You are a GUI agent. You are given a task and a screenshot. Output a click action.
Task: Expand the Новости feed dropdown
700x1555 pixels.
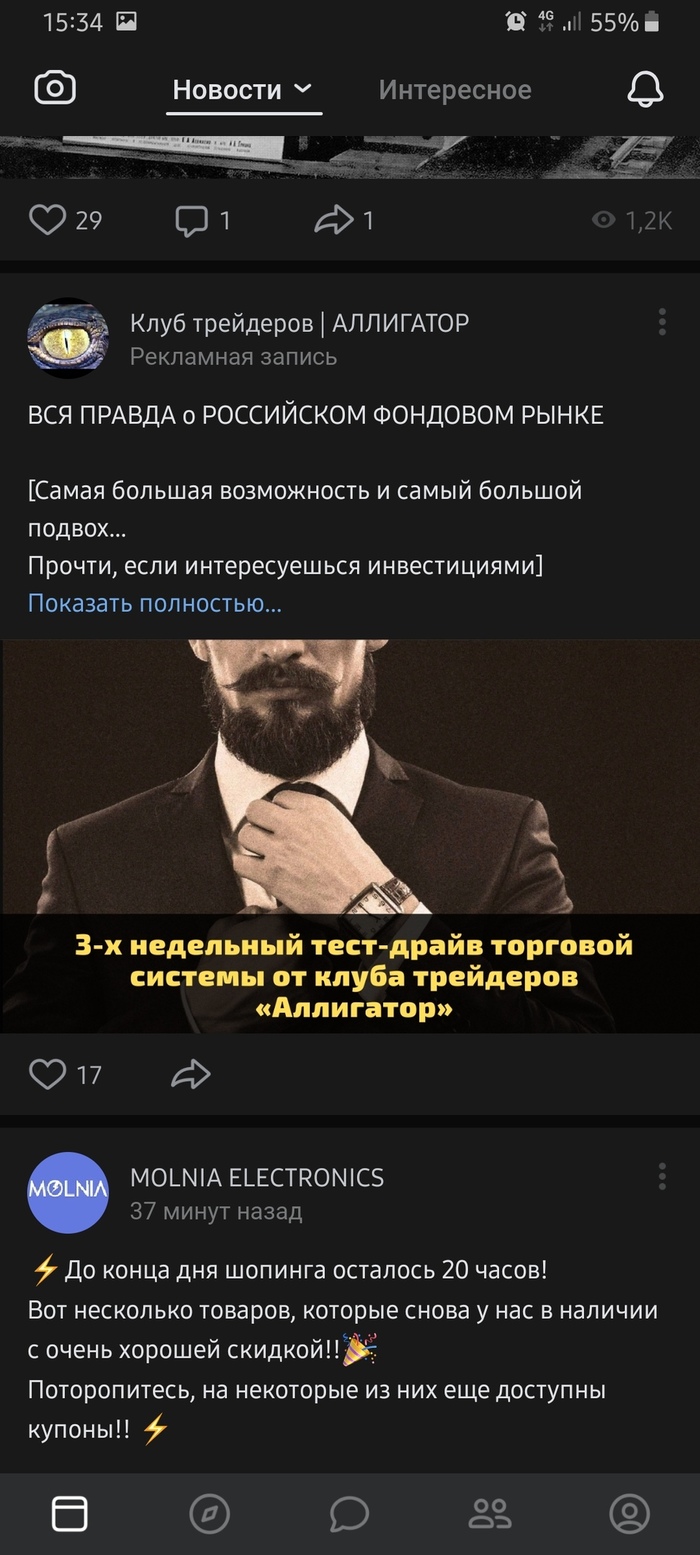point(243,90)
